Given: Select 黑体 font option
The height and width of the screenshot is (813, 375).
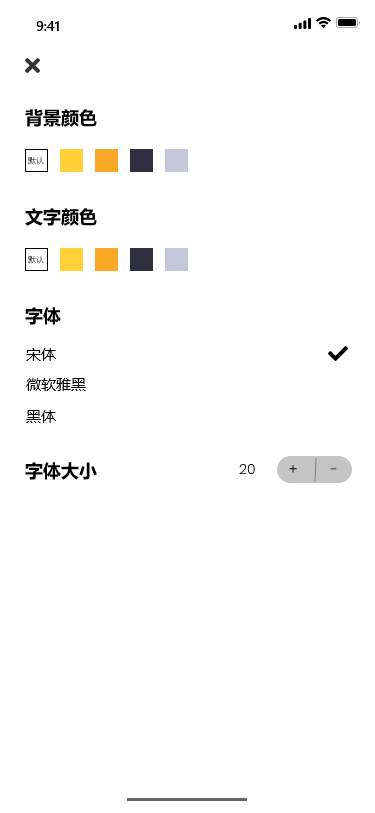Looking at the screenshot, I should [x=41, y=416].
